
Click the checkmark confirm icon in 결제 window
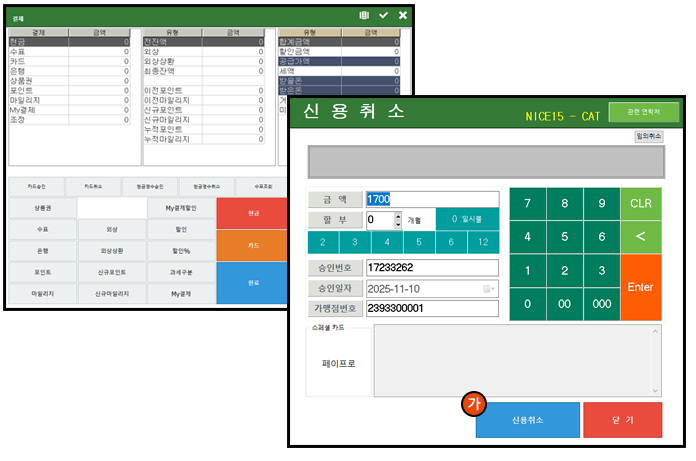(384, 16)
